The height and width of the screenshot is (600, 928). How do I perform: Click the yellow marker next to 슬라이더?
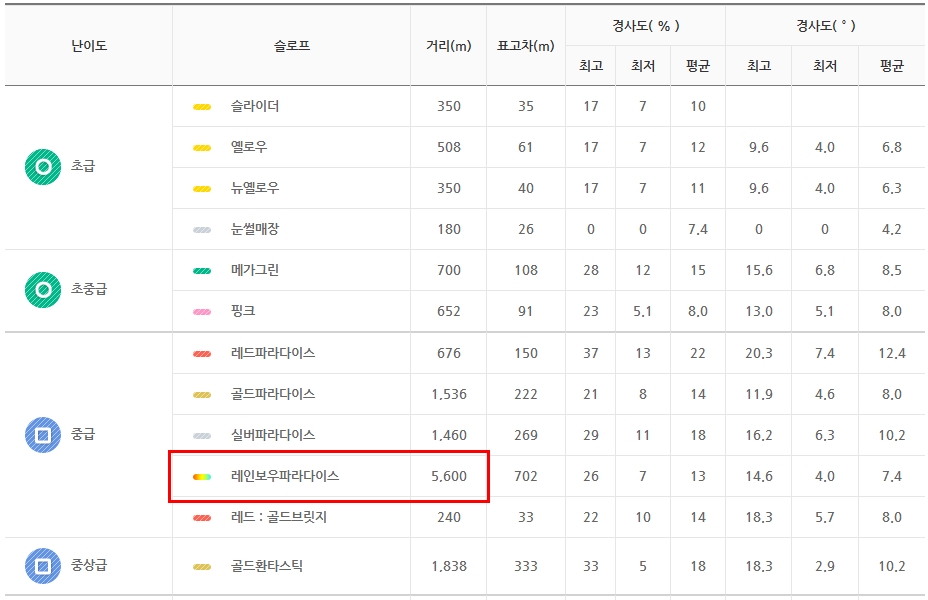pyautogui.click(x=202, y=107)
